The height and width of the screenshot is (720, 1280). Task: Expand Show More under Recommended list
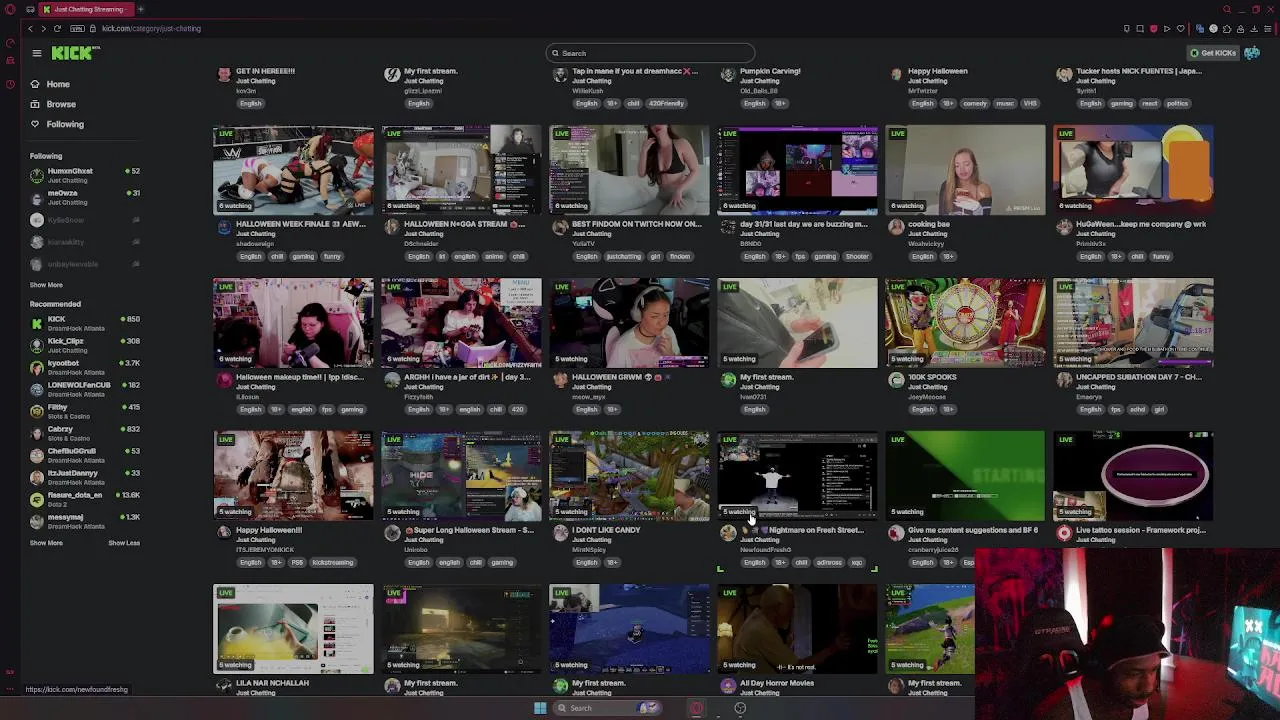pyautogui.click(x=46, y=543)
